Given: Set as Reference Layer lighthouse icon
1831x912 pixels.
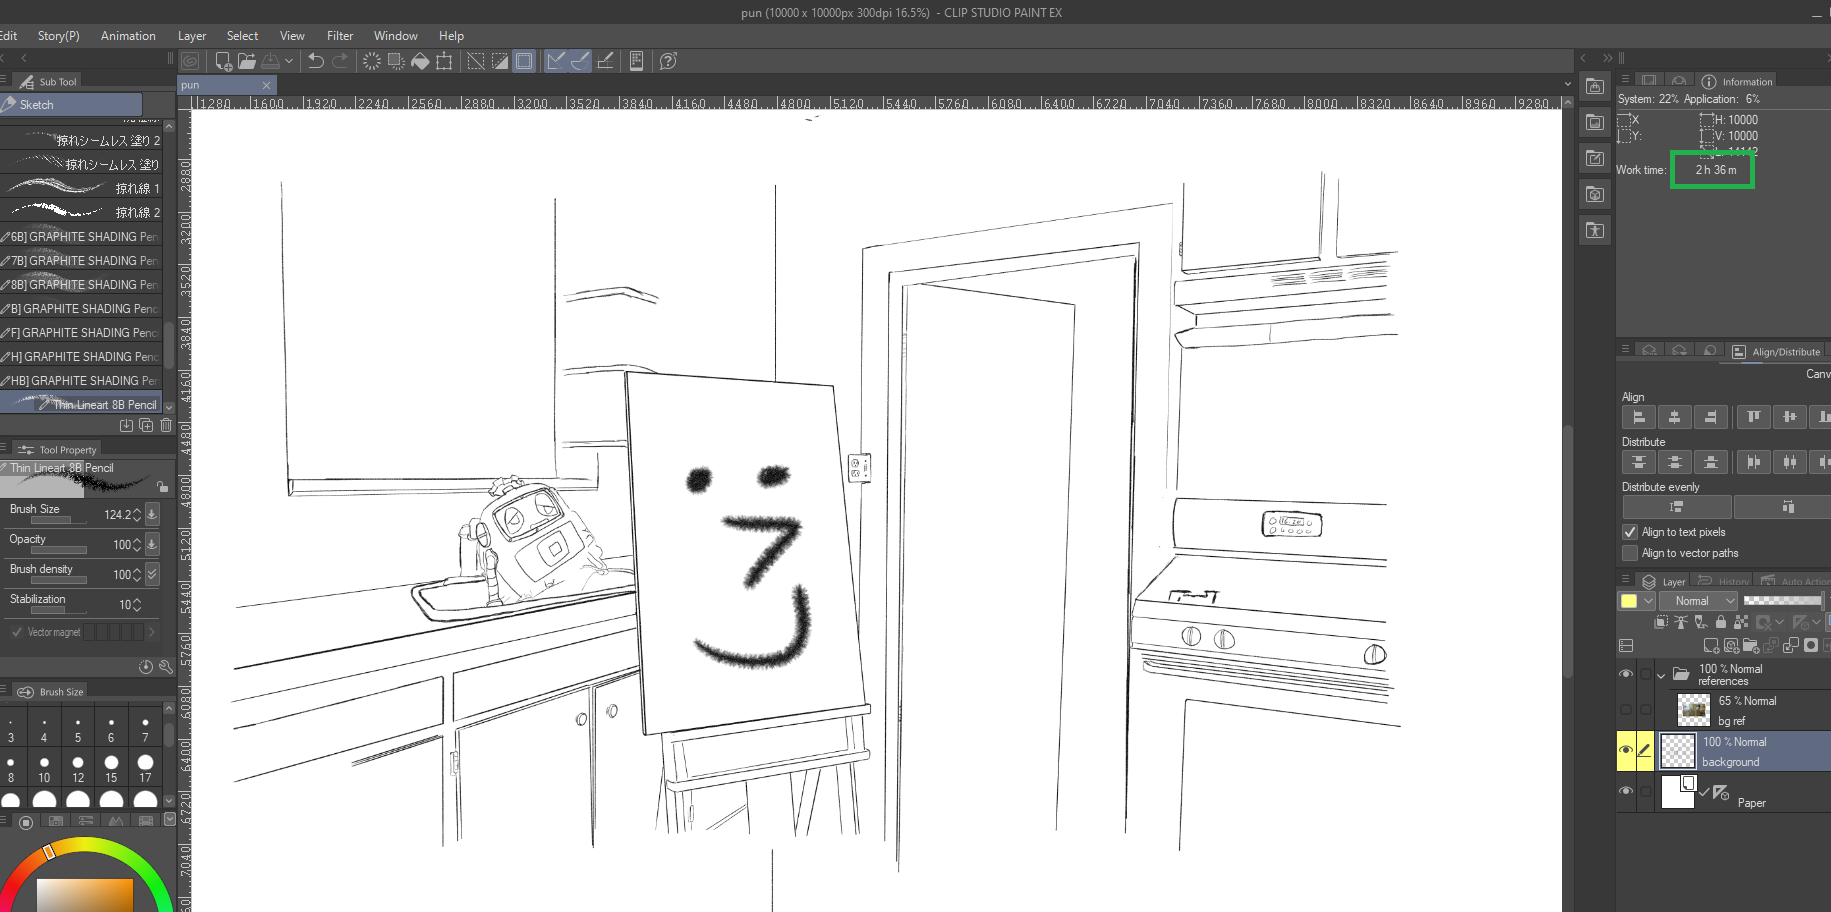Looking at the screenshot, I should [x=1681, y=622].
